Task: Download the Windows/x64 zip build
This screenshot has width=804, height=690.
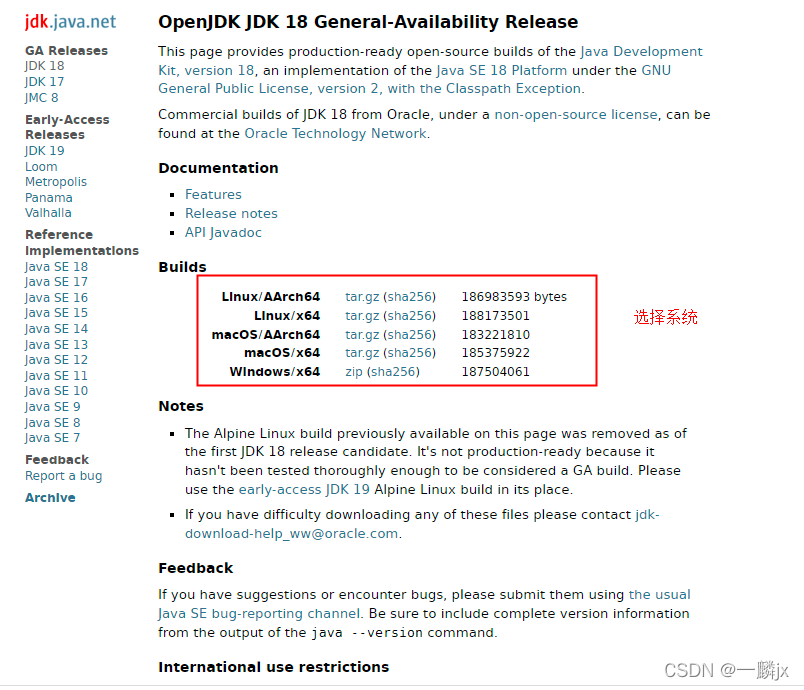Action: tap(354, 372)
